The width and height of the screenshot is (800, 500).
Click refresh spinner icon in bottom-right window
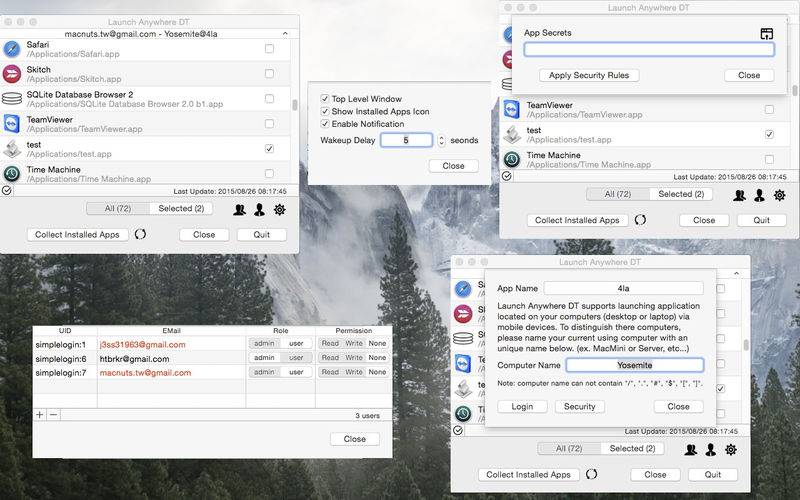(x=591, y=474)
